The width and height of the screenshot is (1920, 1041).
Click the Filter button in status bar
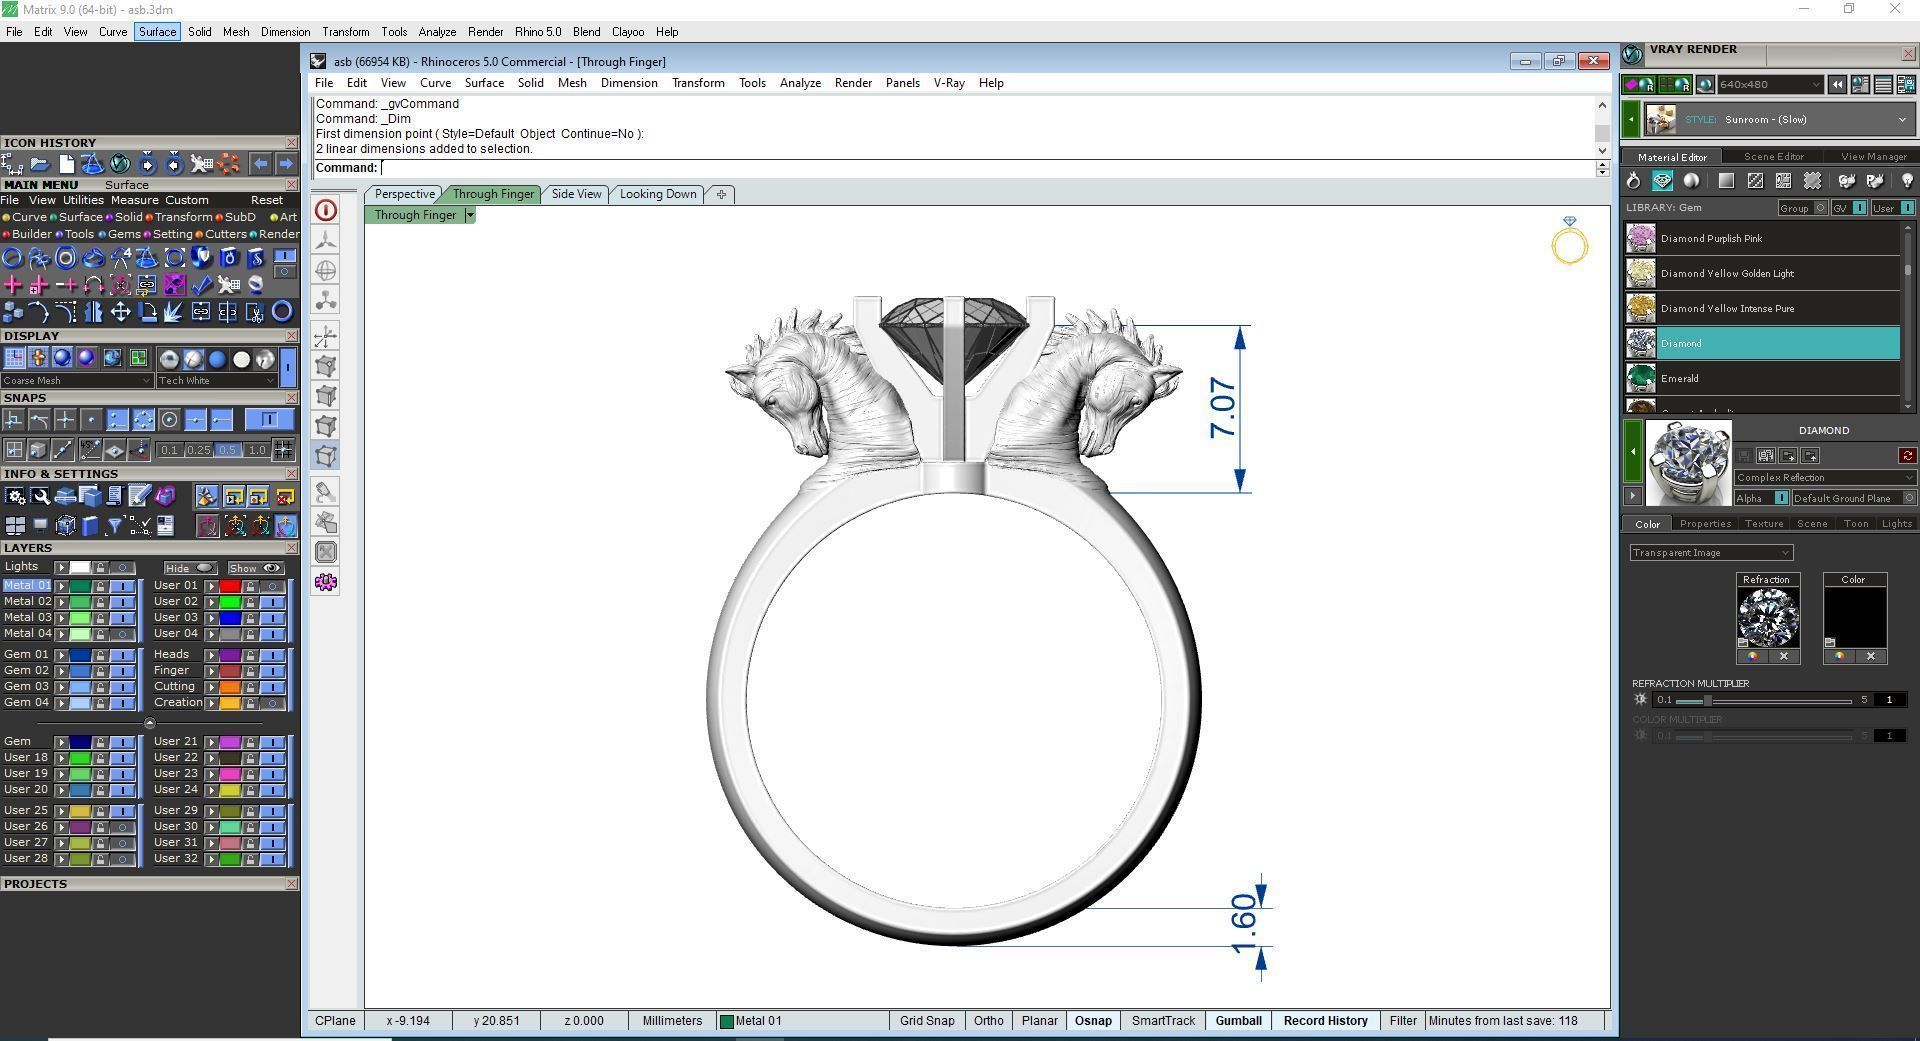tap(1402, 1021)
